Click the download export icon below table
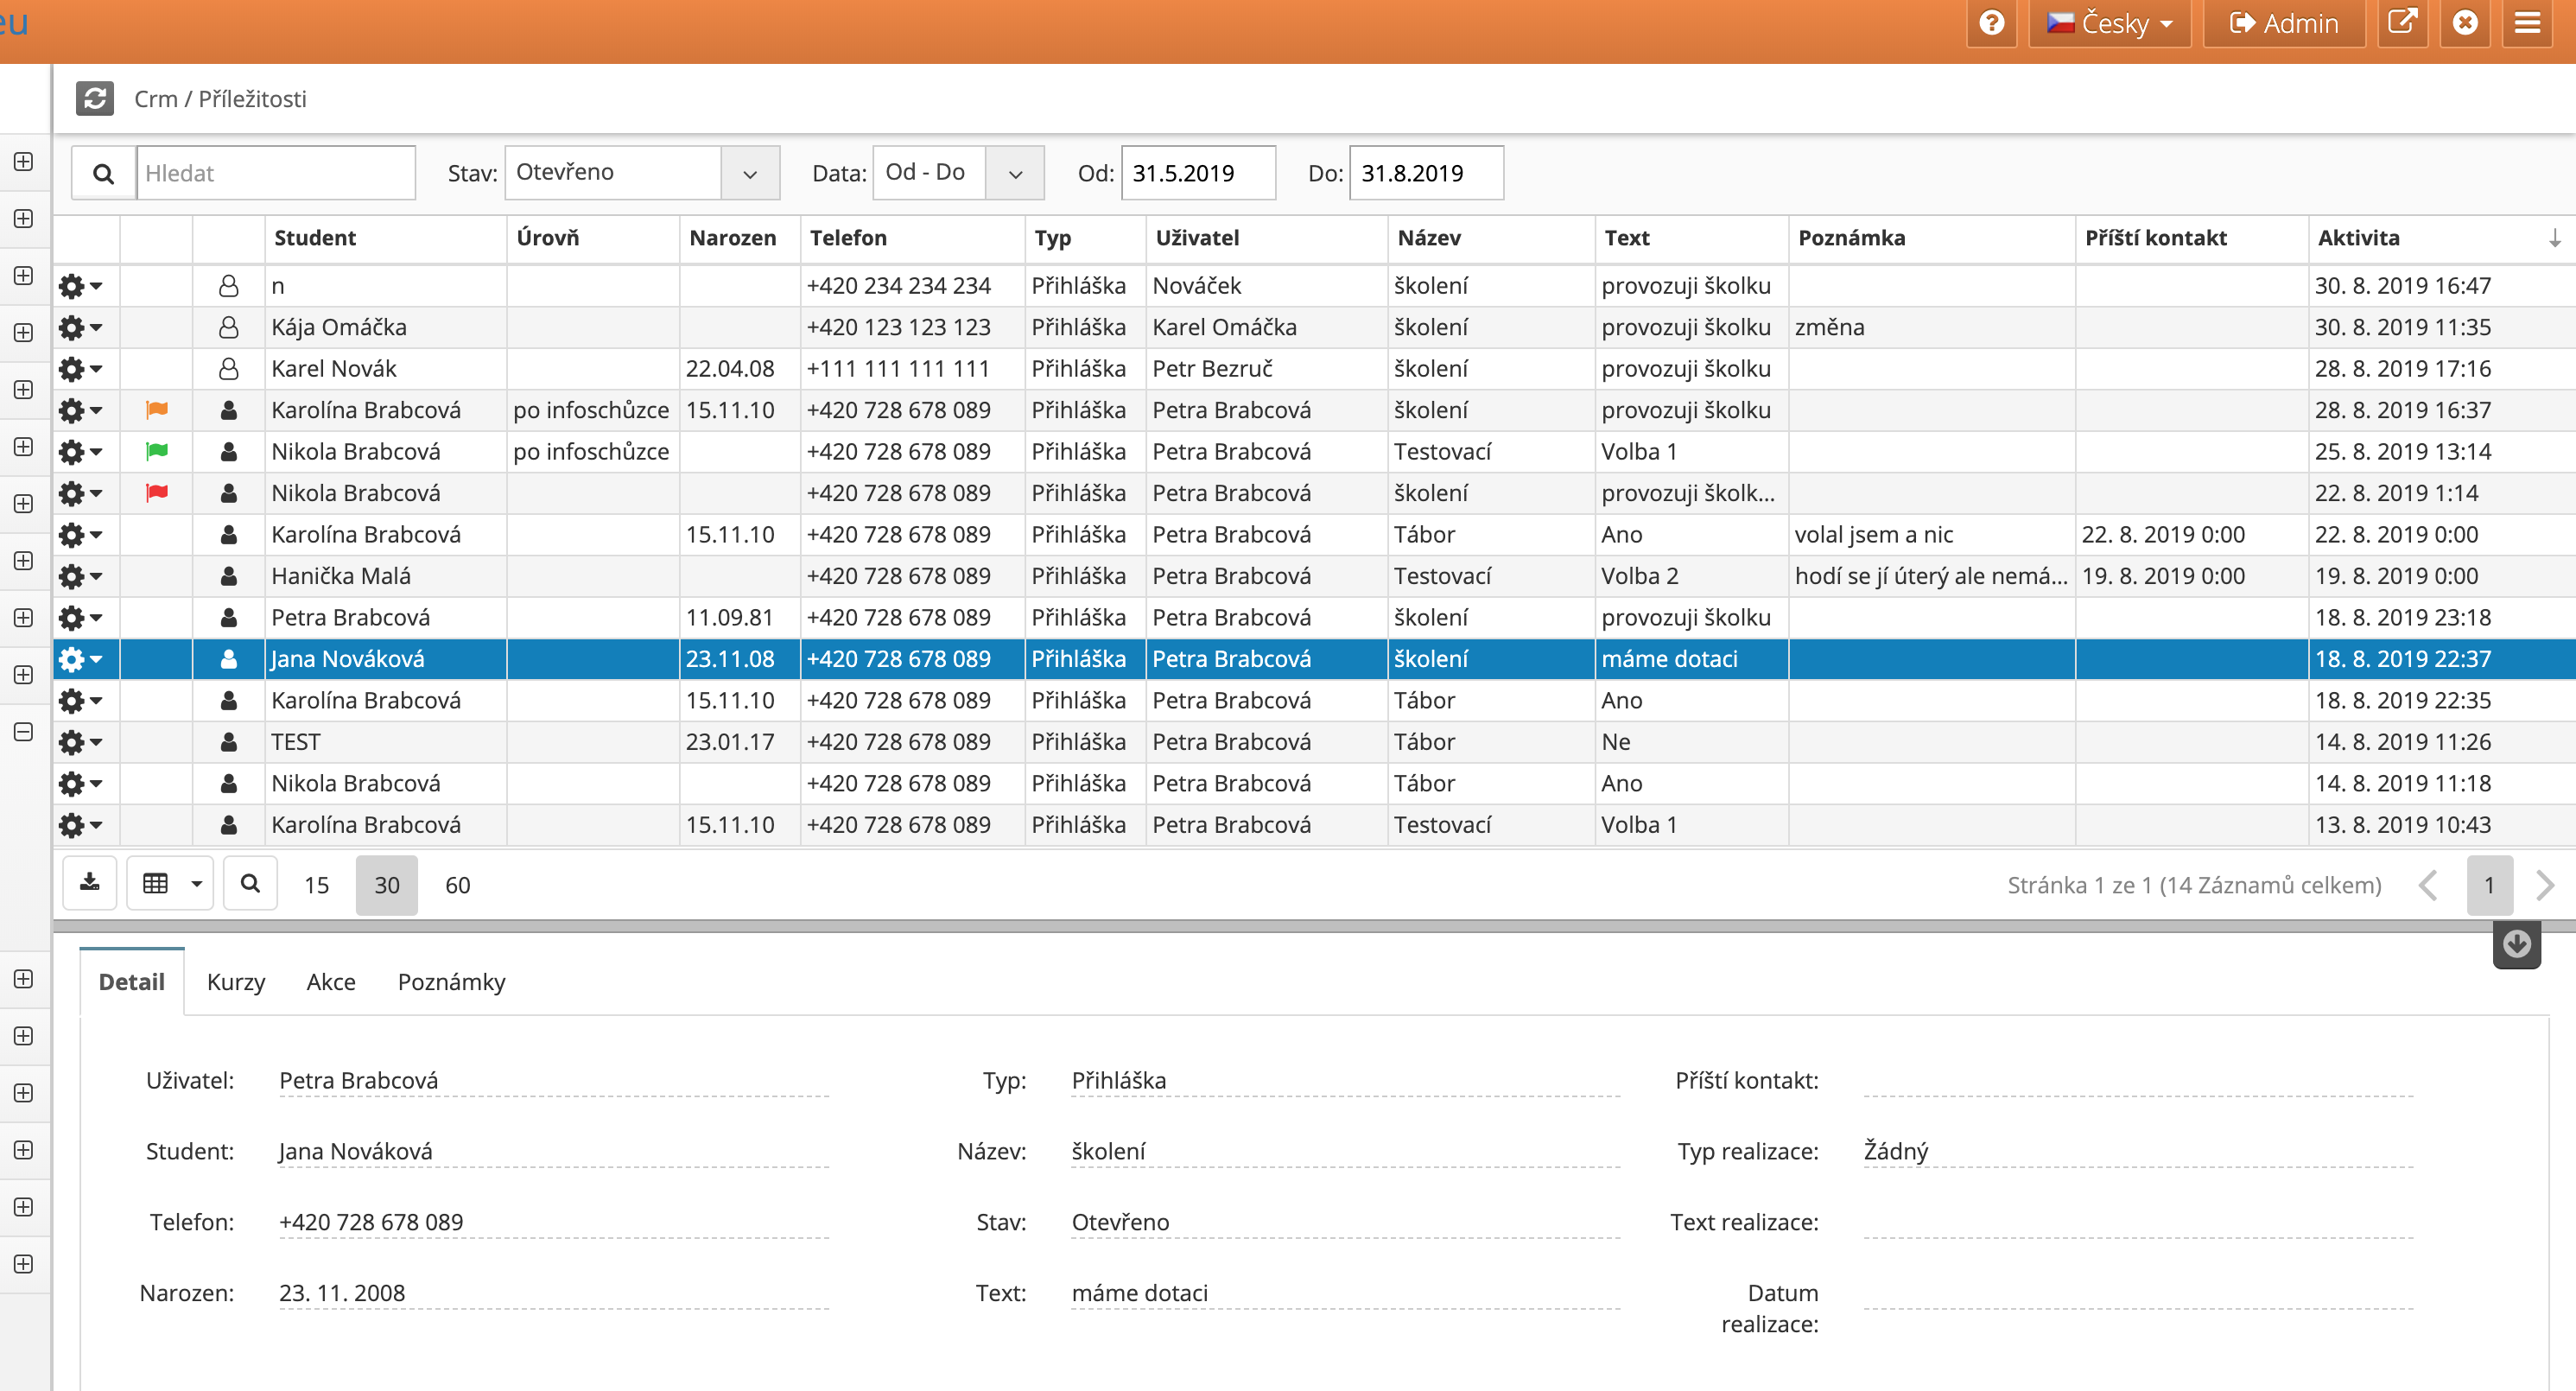The image size is (2576, 1391). tap(90, 883)
